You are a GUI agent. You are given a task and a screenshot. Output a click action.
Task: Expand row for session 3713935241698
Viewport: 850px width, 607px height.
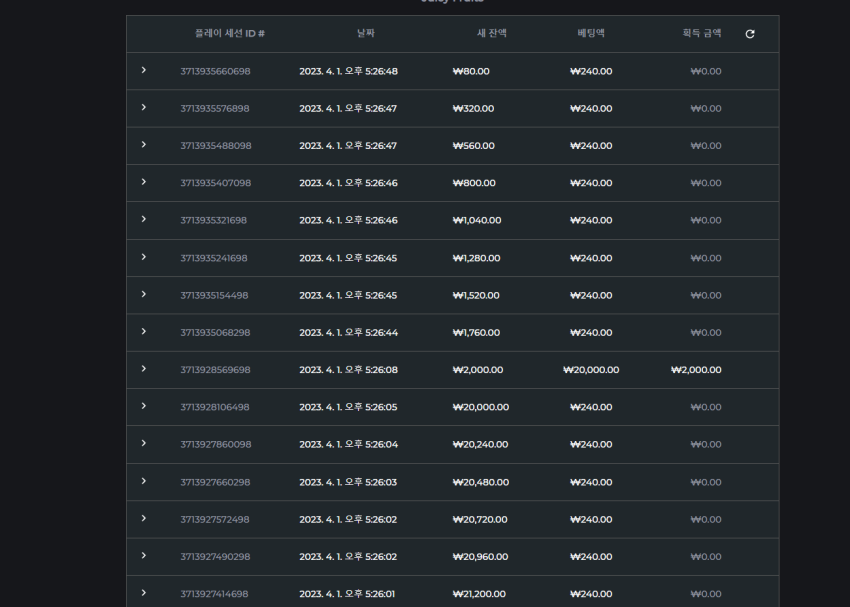pos(144,257)
